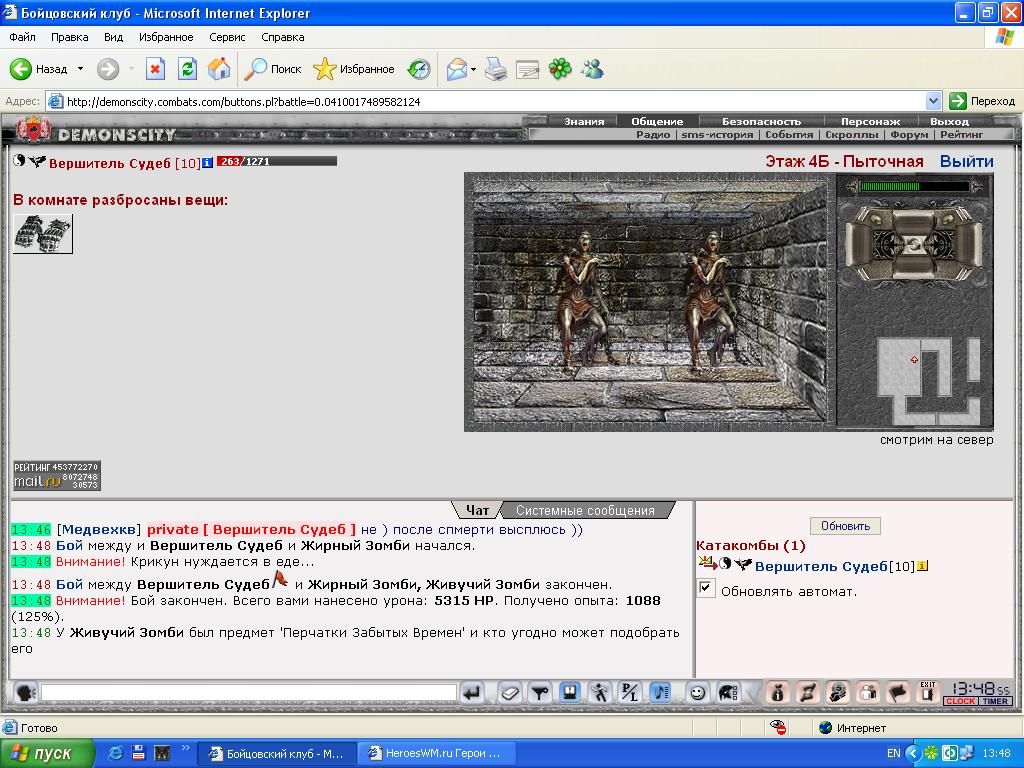This screenshot has width=1024, height=768.
Task: Toggle the Обновлять автомат checkbox
Action: [705, 588]
